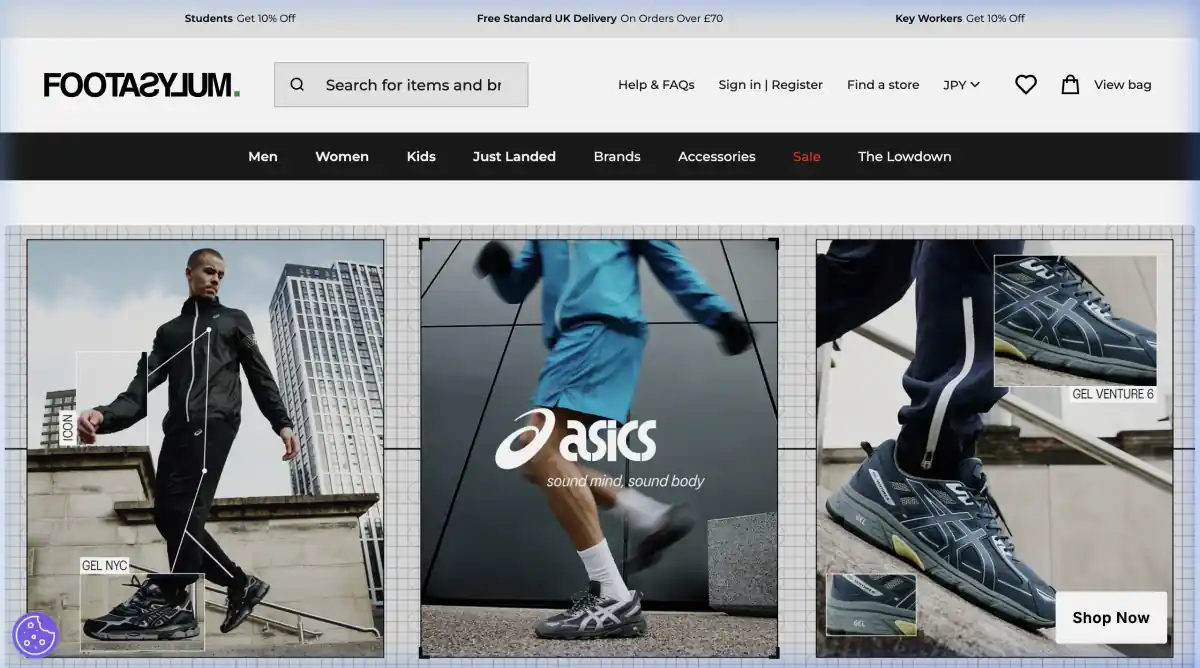This screenshot has width=1200, height=668.
Task: Select Kids in navigation bar
Action: (421, 156)
